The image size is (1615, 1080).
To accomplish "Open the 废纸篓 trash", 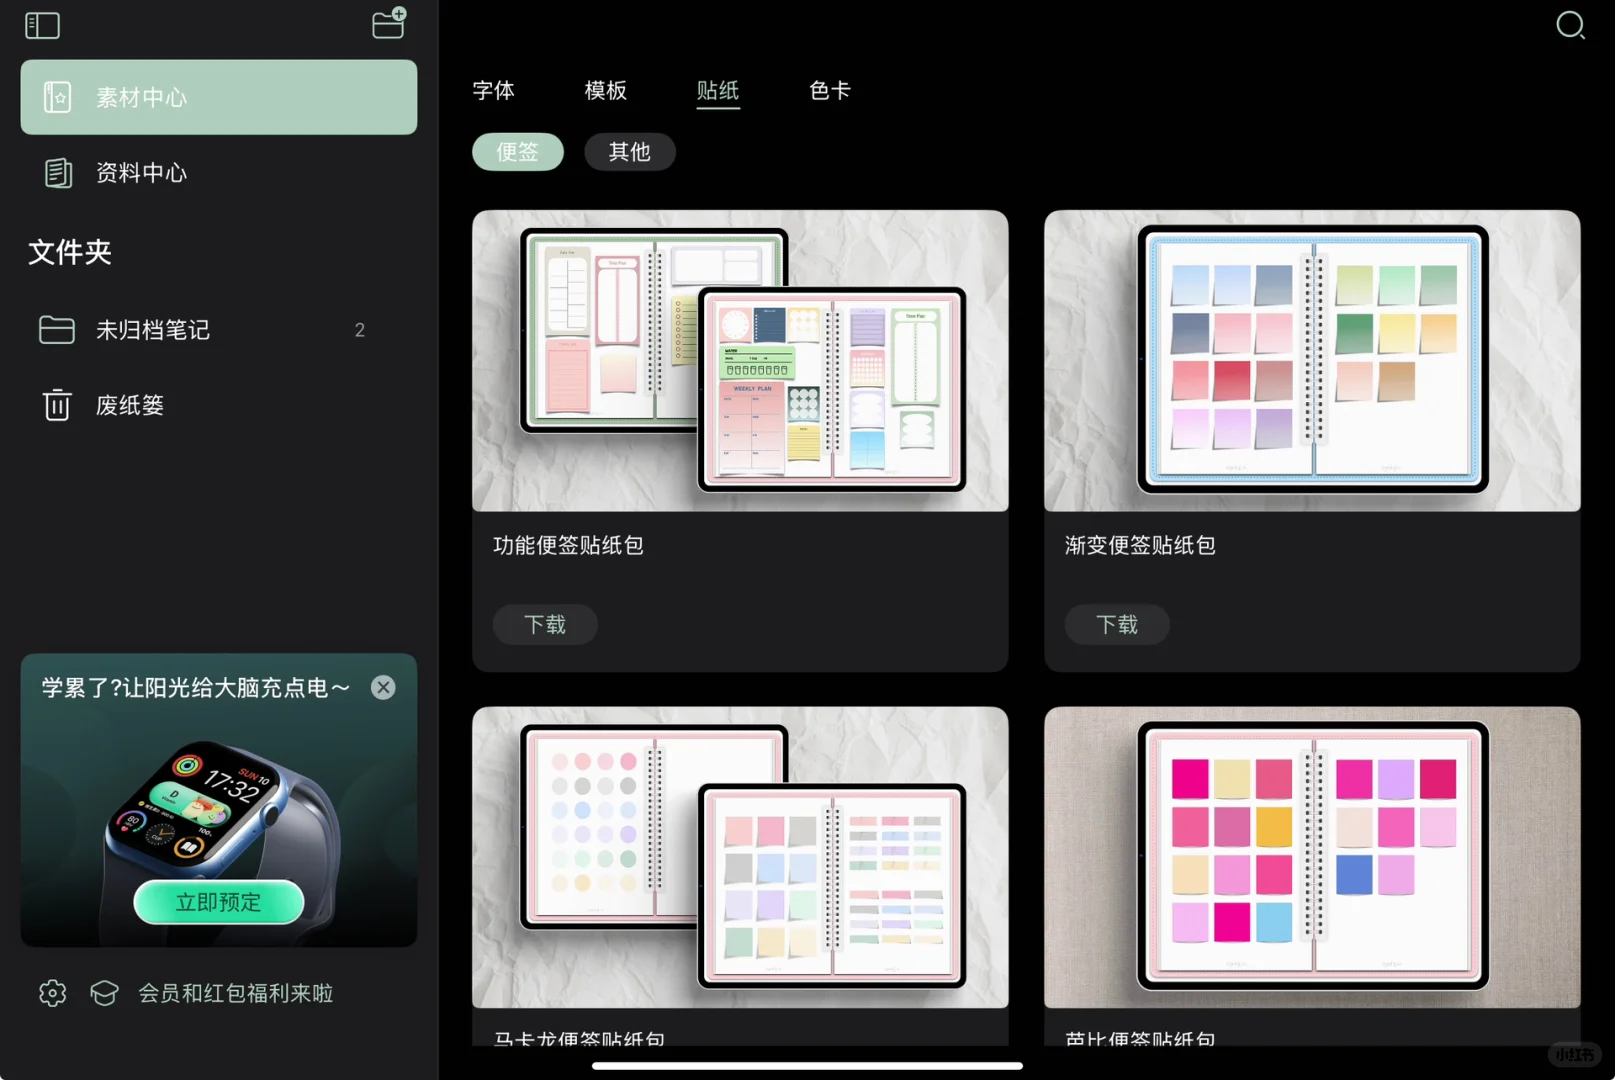I will point(219,405).
